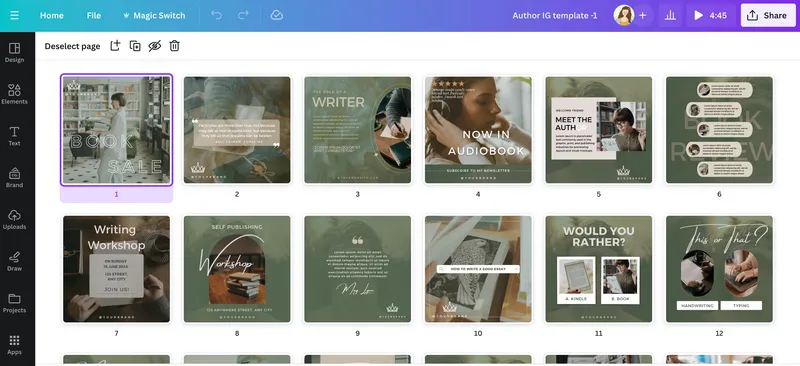Start presentation with 4:45 play button
Screen dimensions: 800x366
click(710, 15)
